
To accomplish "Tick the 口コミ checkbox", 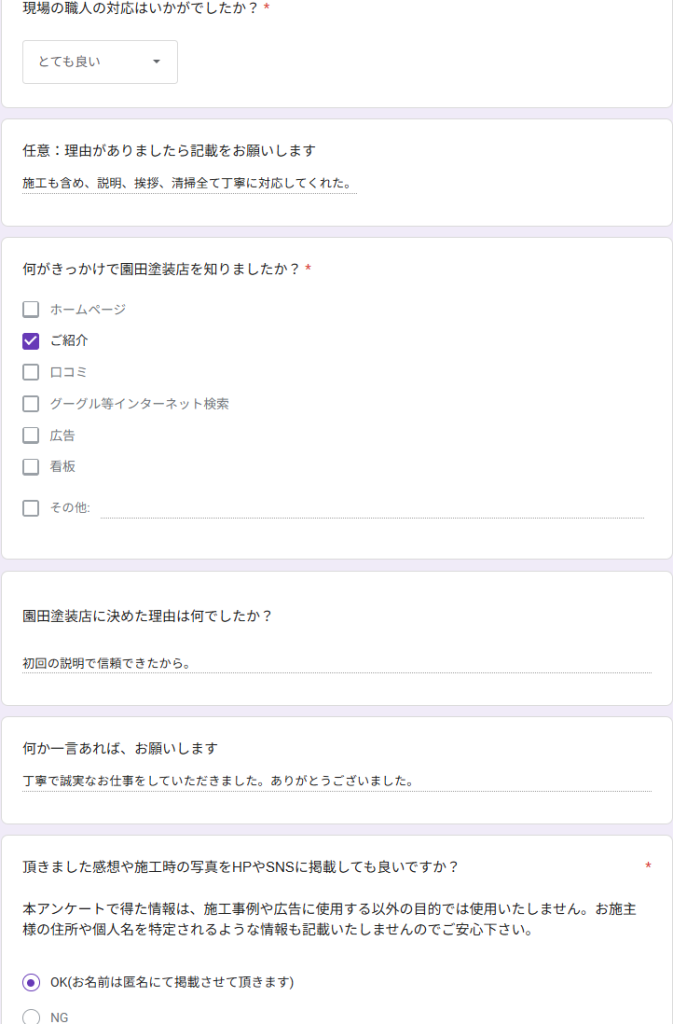I will [x=31, y=372].
